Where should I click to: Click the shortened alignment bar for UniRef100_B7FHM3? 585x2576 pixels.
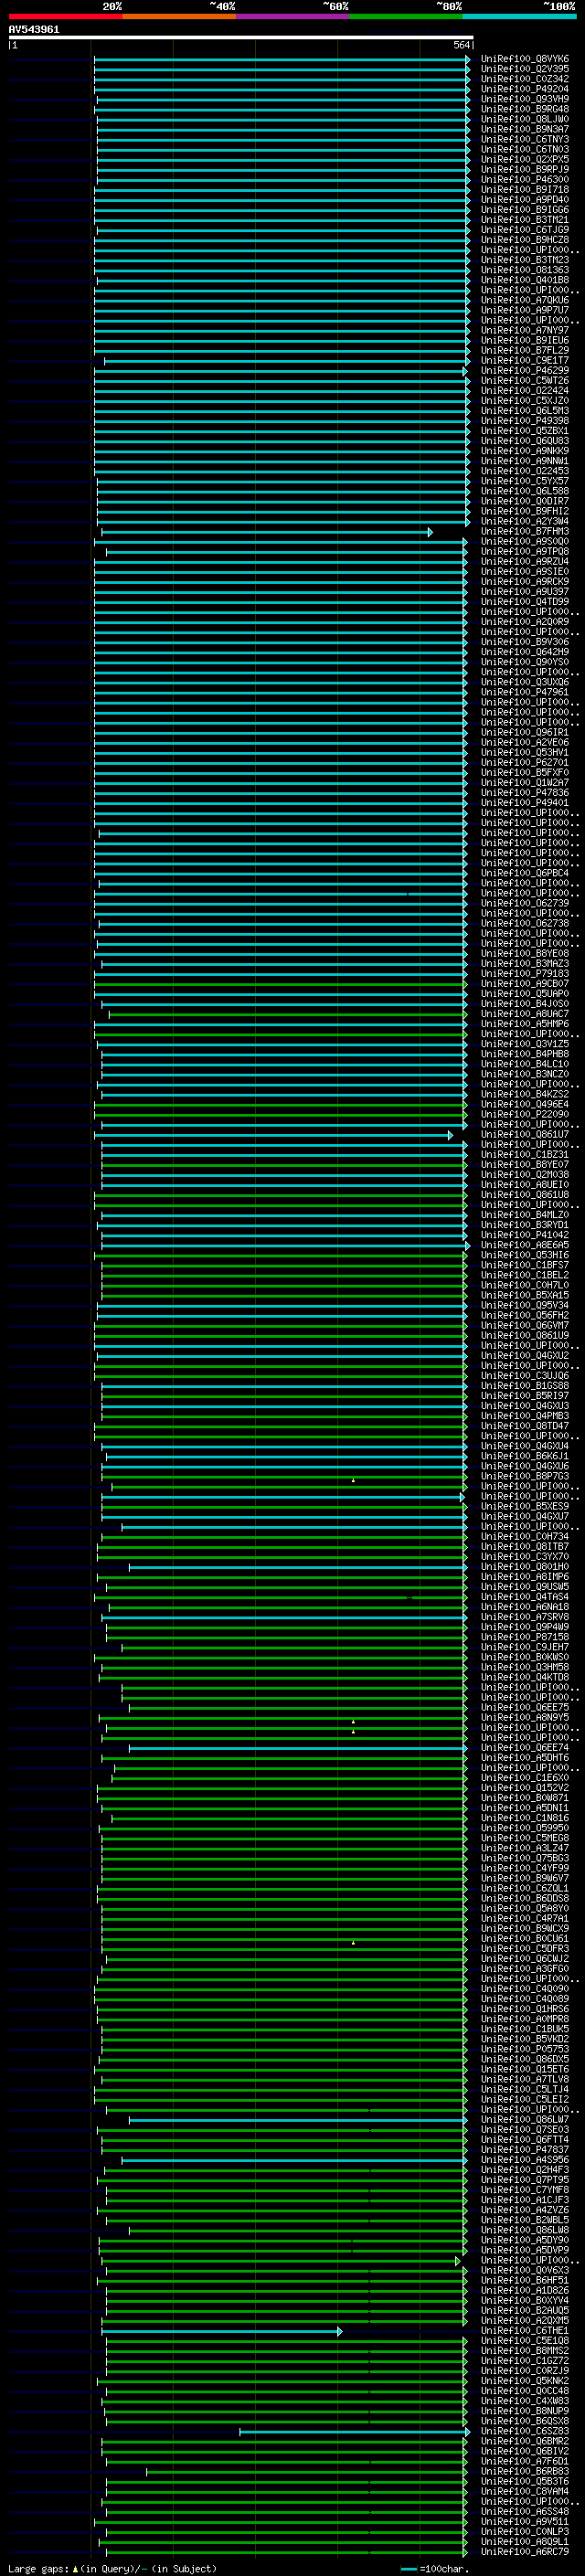click(x=266, y=532)
